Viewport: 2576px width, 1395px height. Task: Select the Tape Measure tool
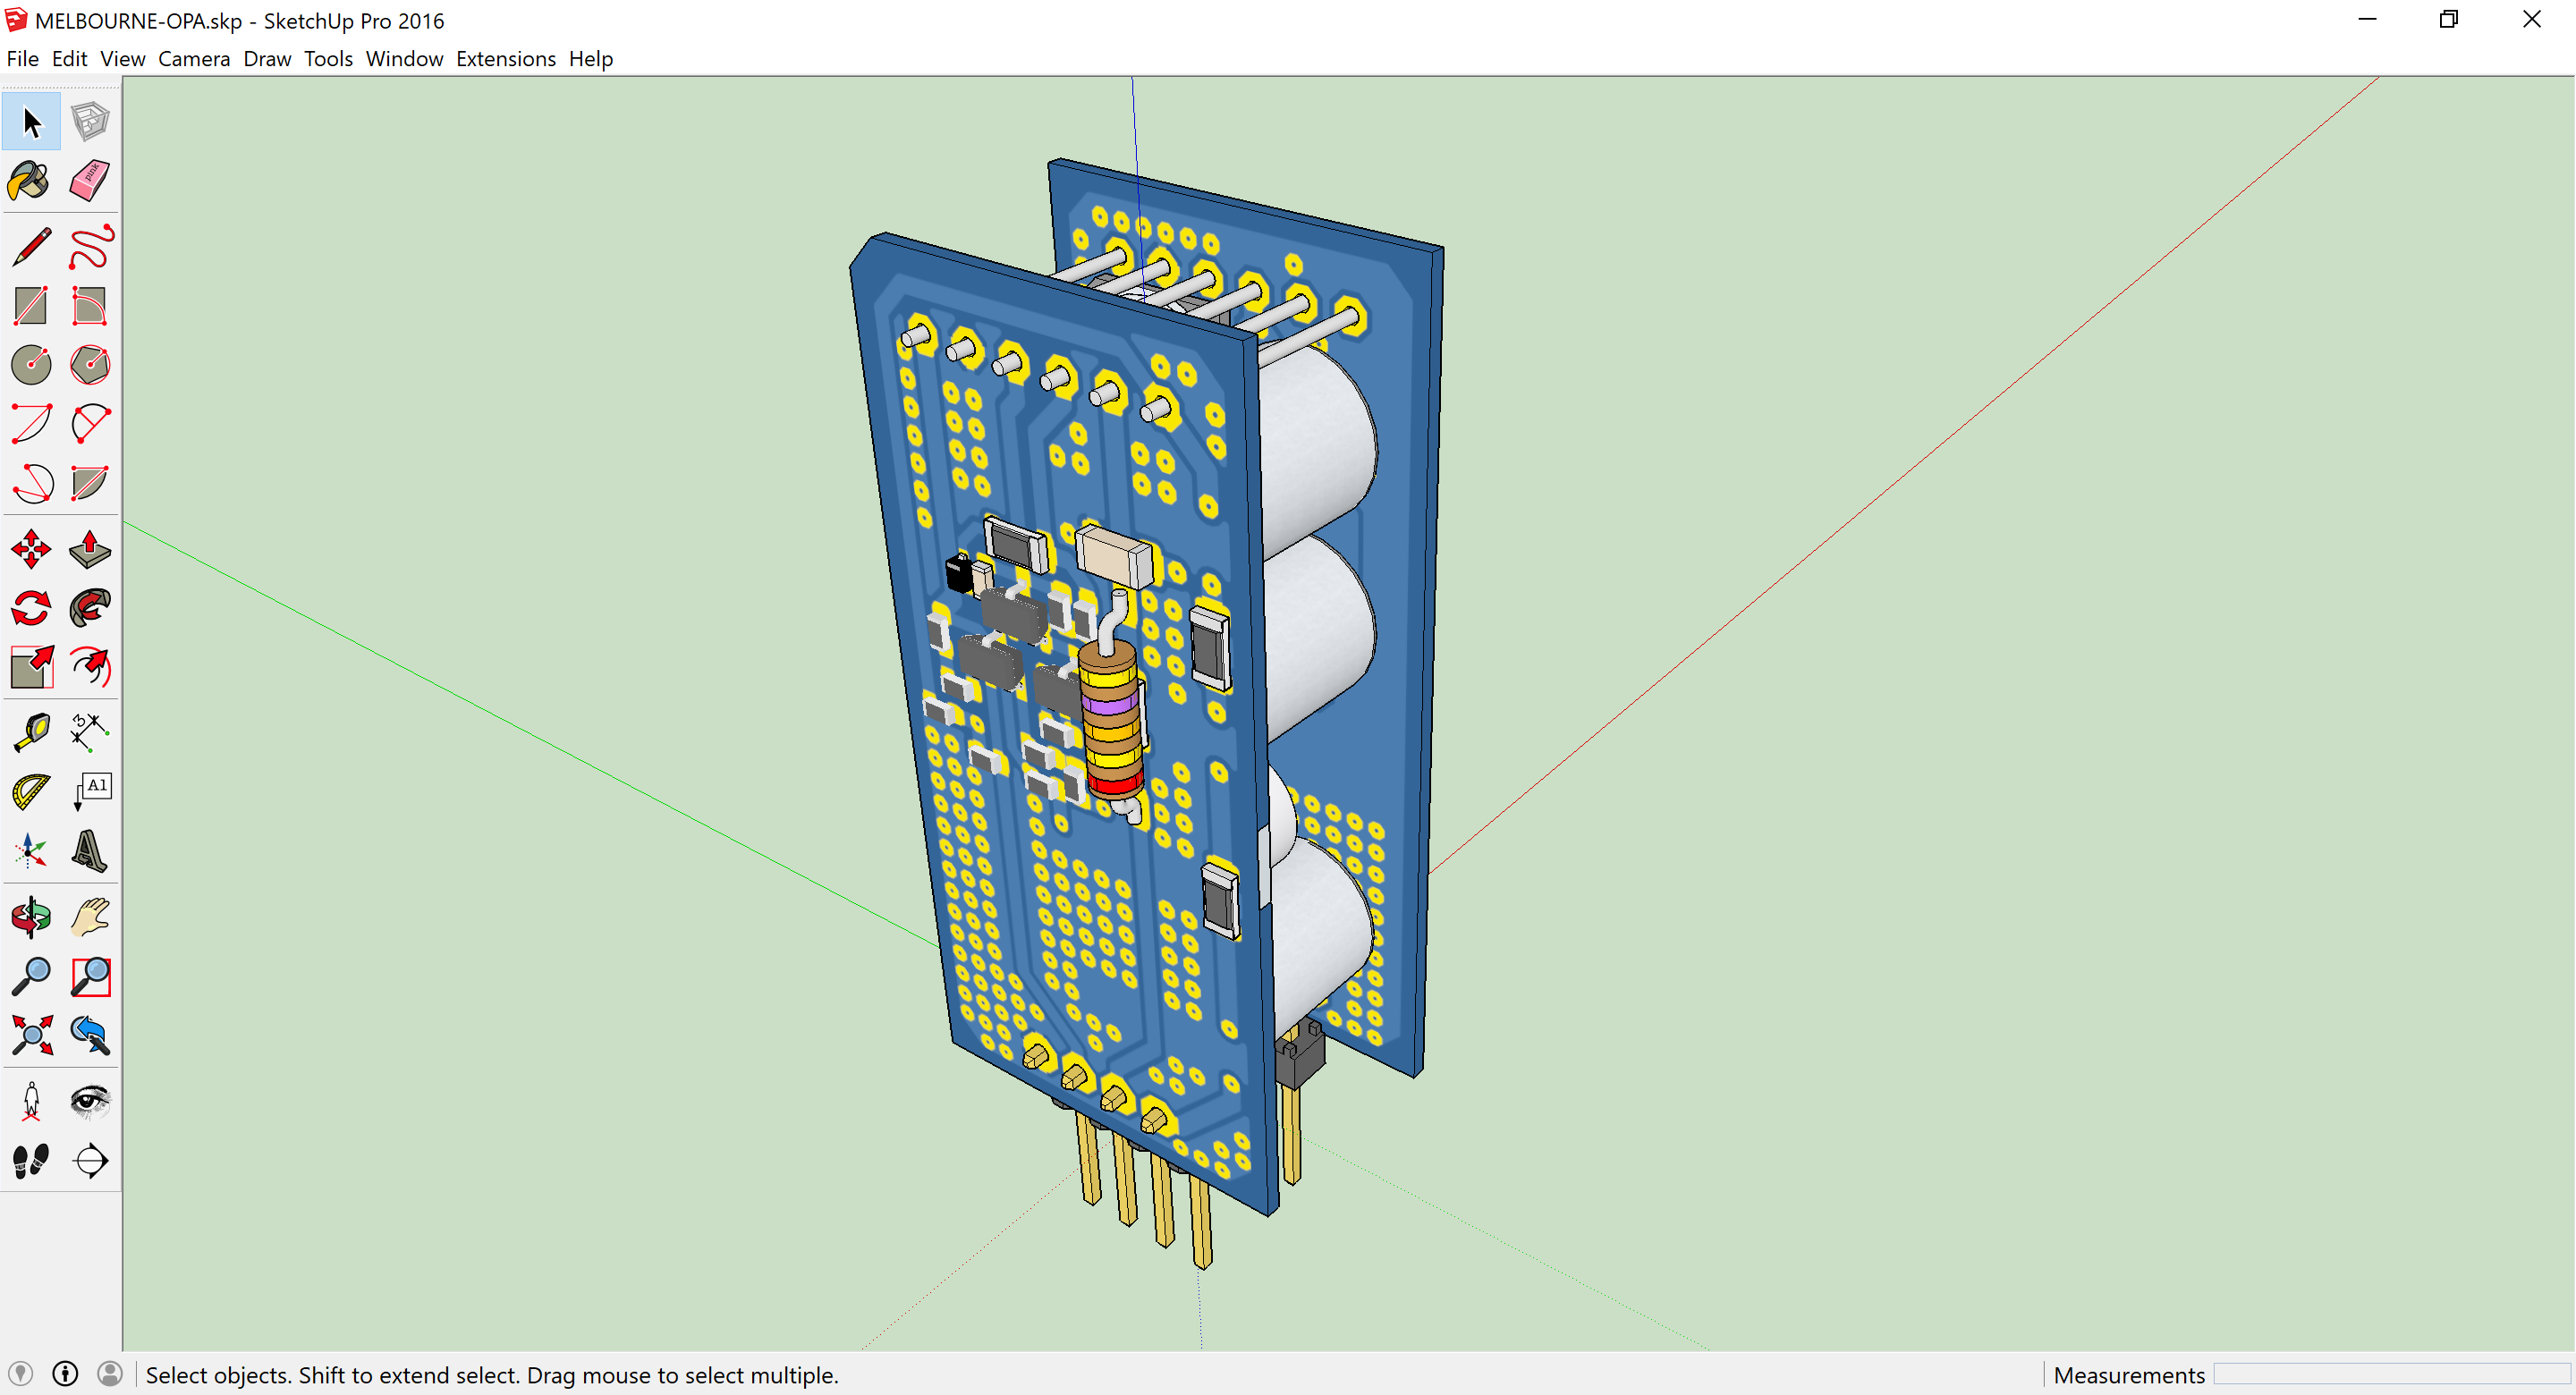pos(31,733)
